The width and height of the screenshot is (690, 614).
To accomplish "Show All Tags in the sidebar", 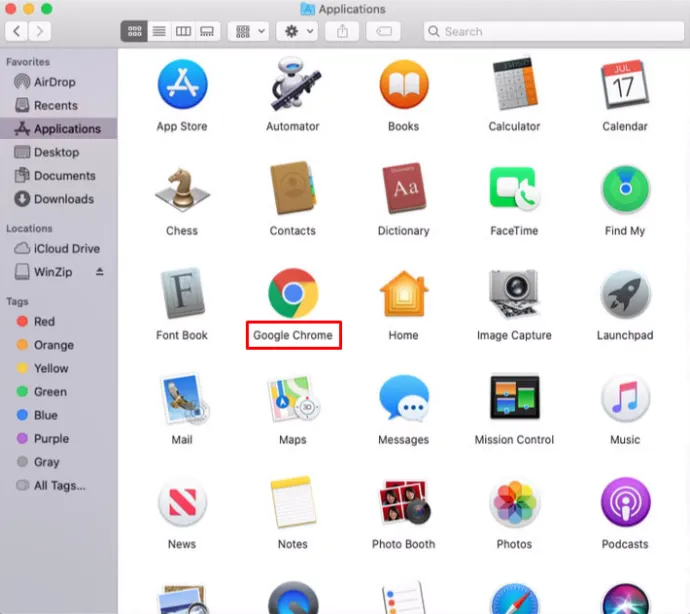I will click(x=59, y=485).
